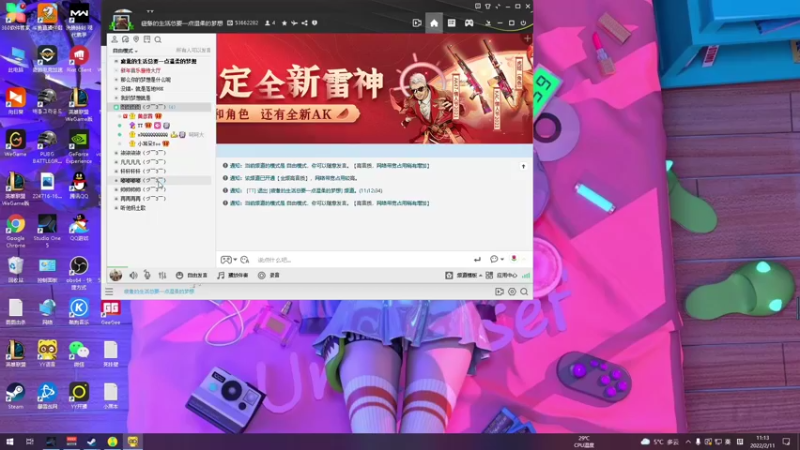800x450 pixels.
Task: Select the hovered sub-channel under the cursor
Action: 159,181
